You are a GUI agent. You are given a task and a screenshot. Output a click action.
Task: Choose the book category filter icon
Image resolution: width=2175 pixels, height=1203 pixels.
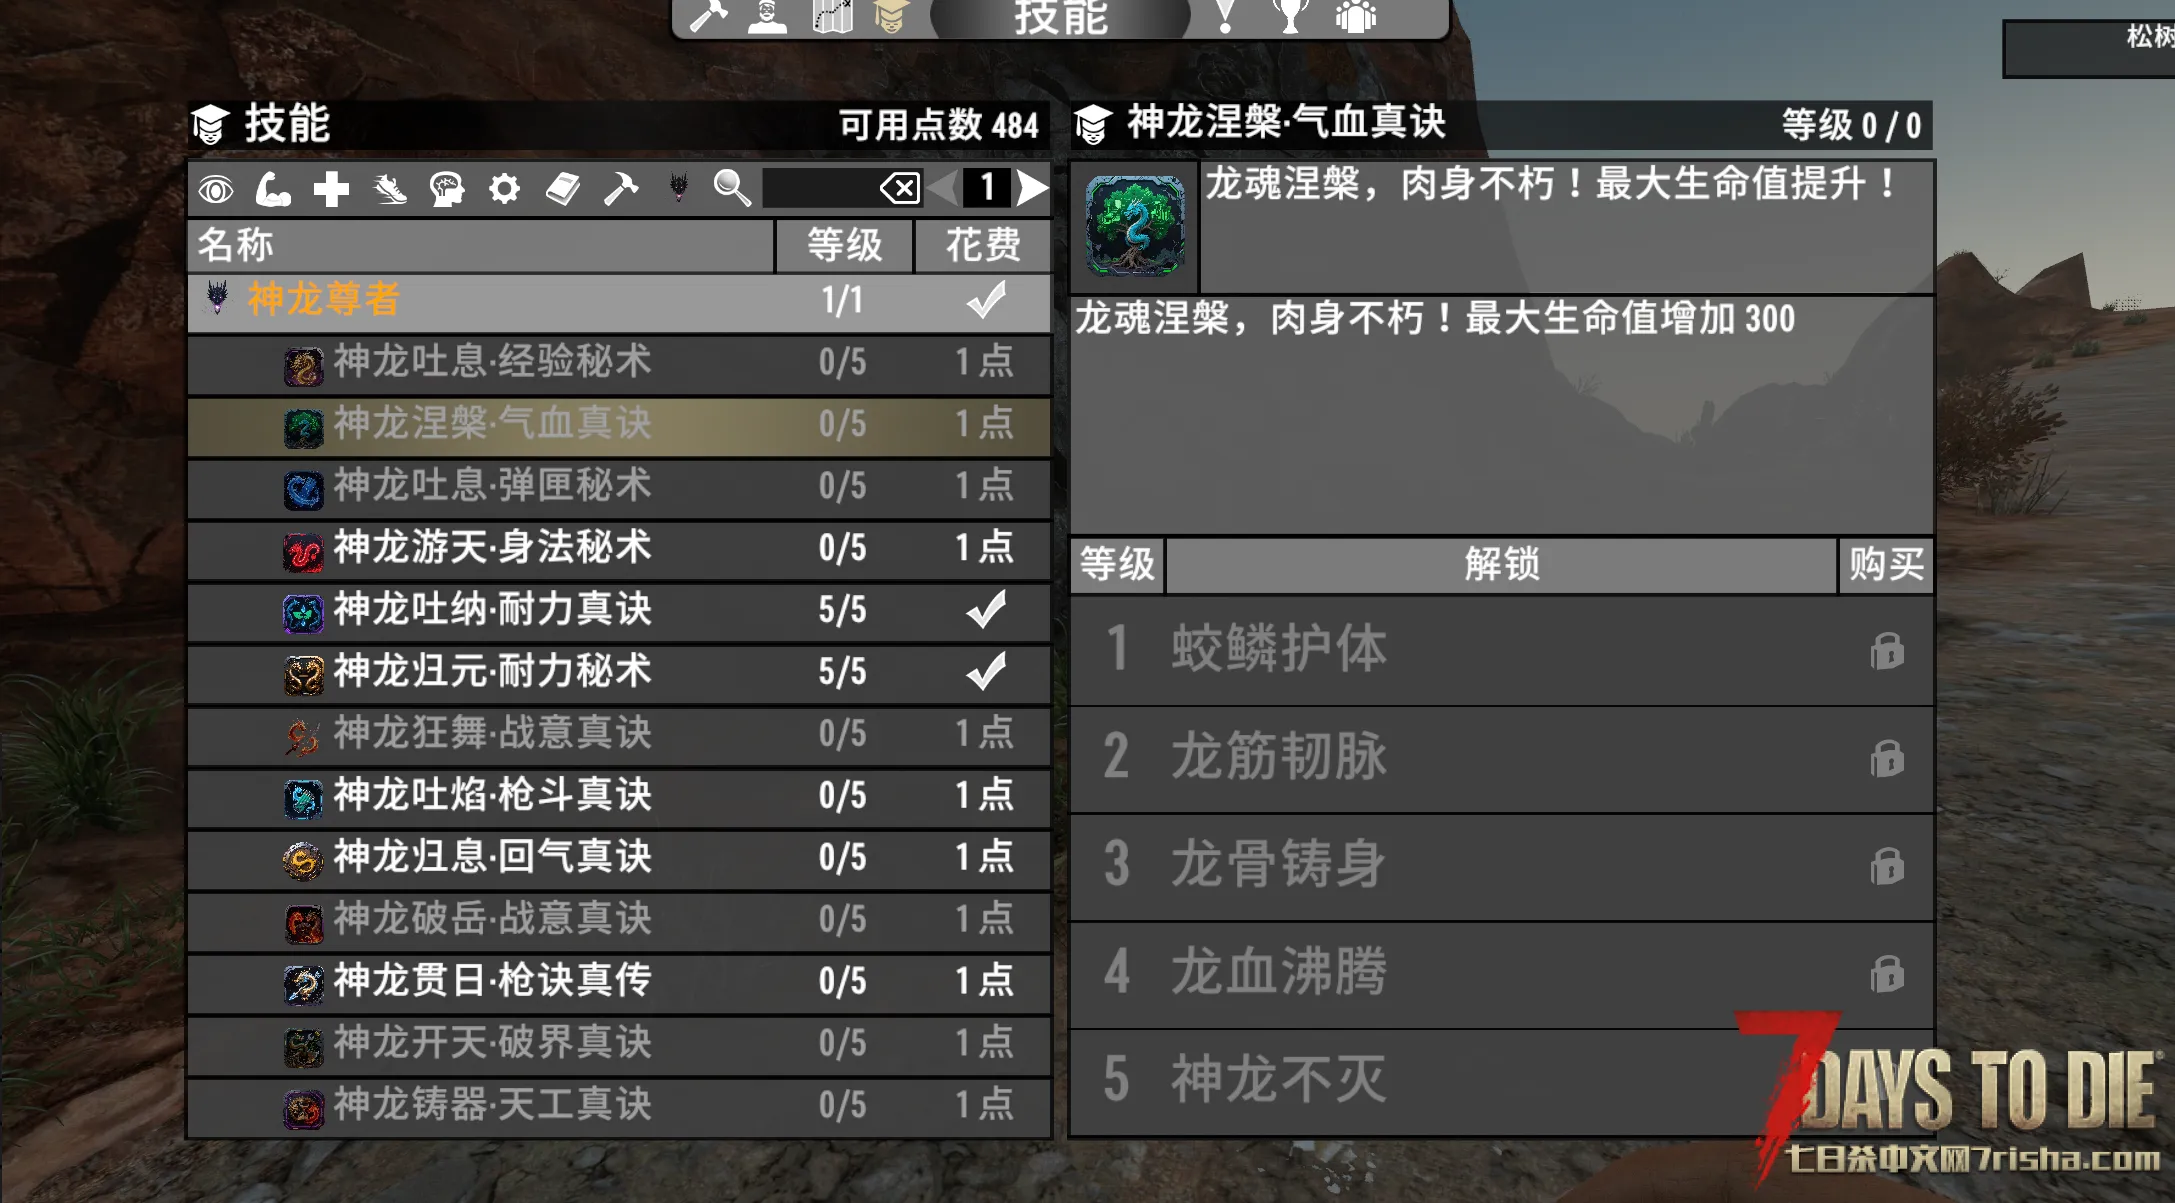point(563,188)
